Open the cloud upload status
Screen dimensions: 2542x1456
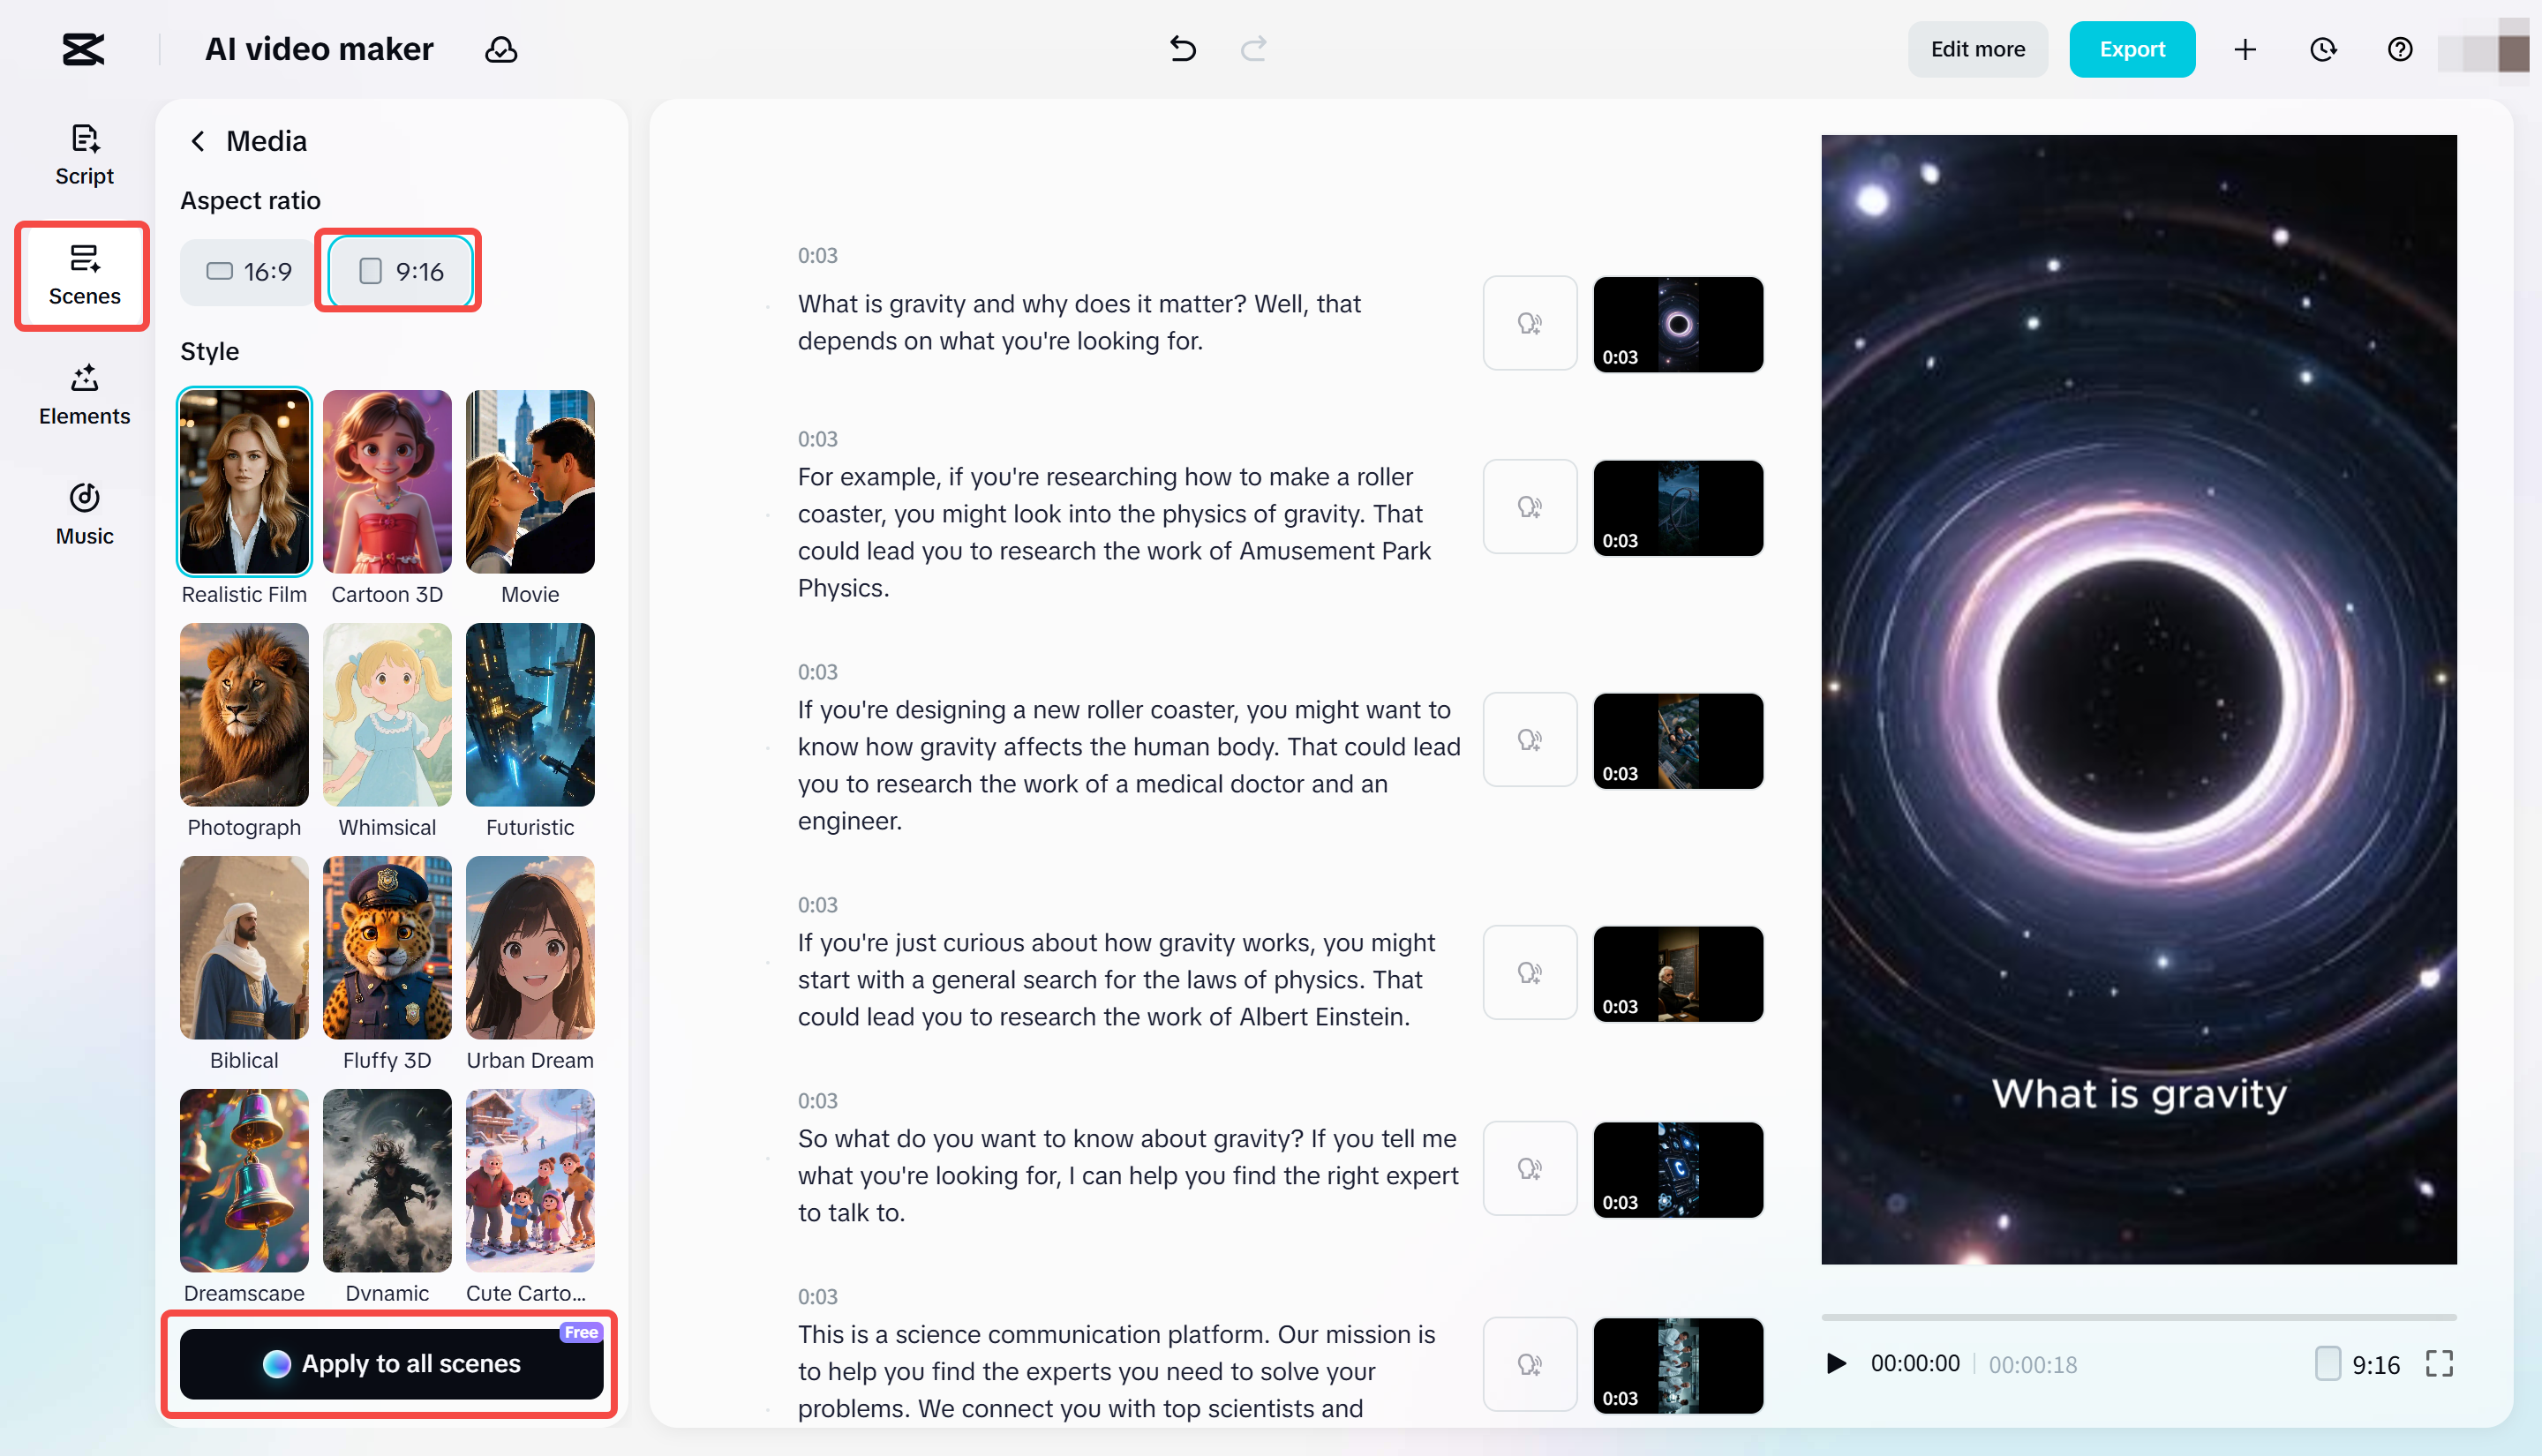pyautogui.click(x=500, y=49)
